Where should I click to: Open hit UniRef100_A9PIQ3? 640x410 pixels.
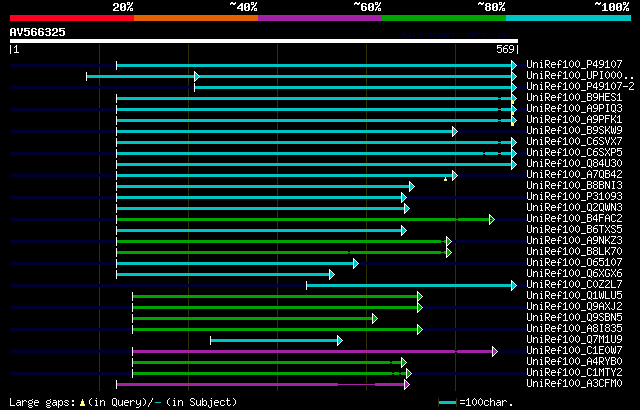tap(574, 109)
